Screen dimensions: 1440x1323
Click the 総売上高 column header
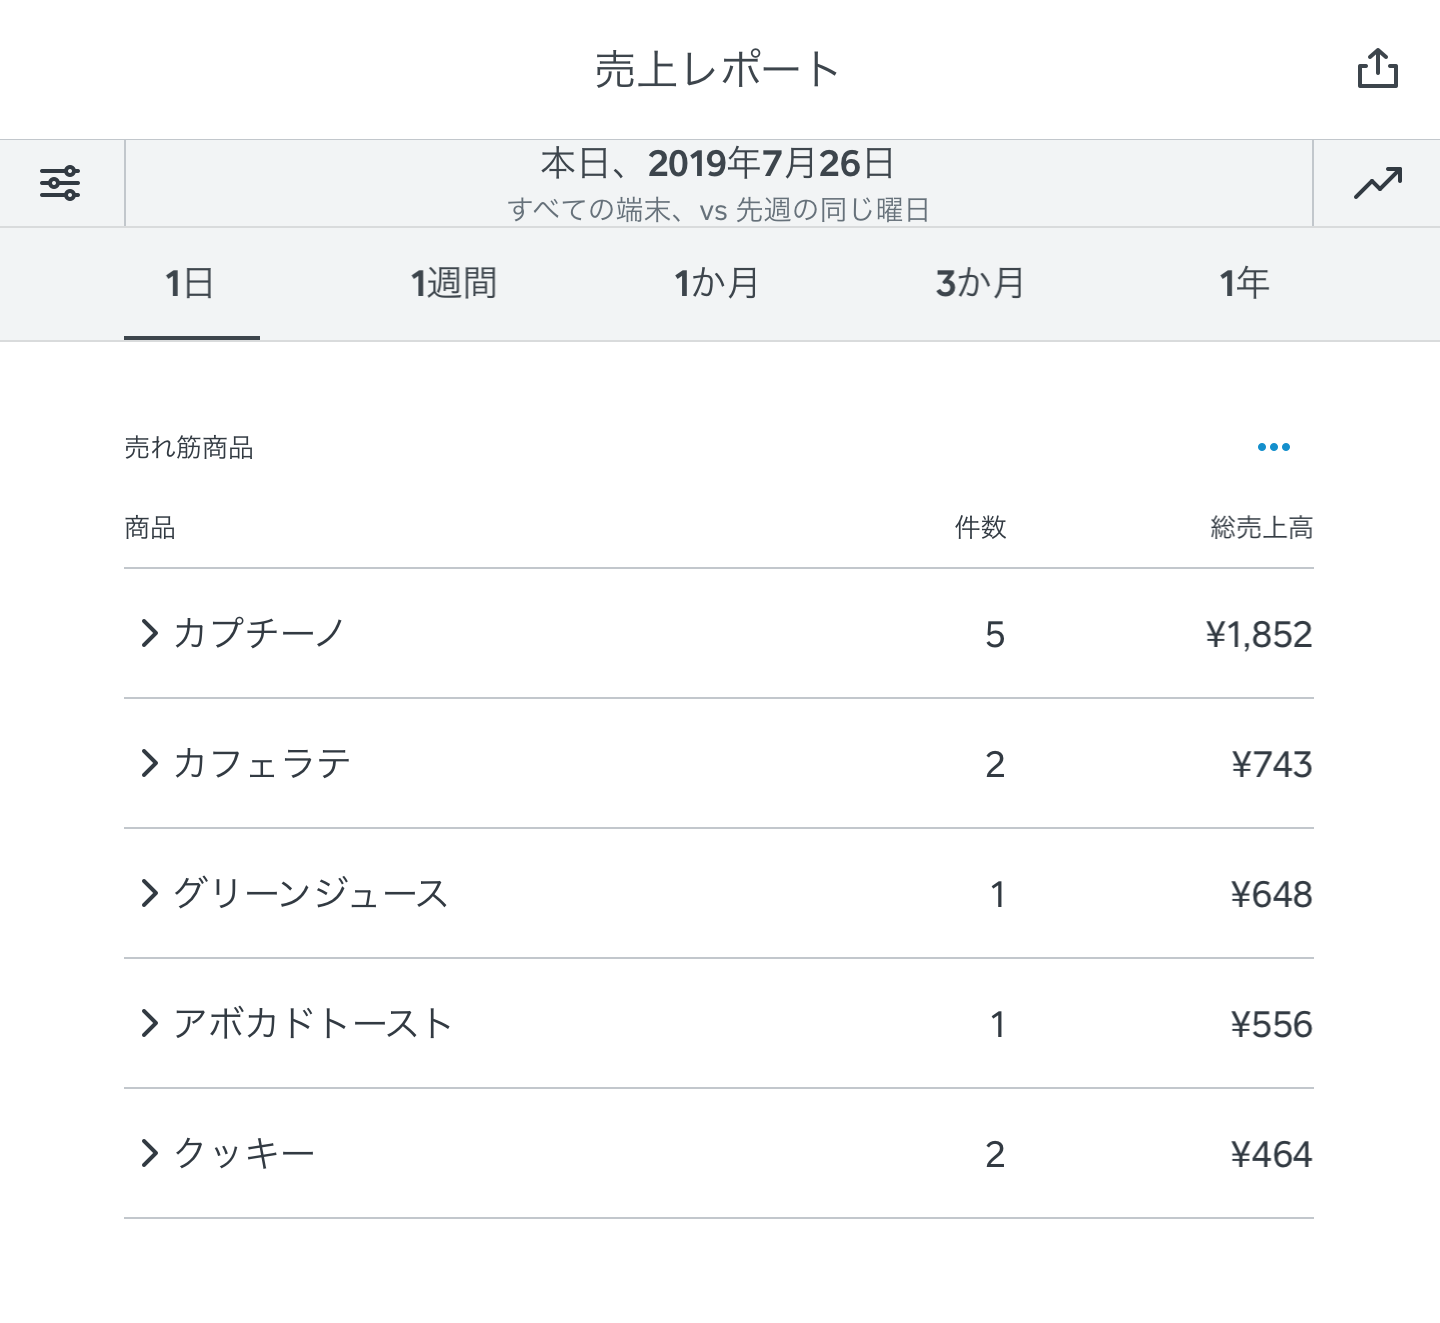[x=1259, y=528]
